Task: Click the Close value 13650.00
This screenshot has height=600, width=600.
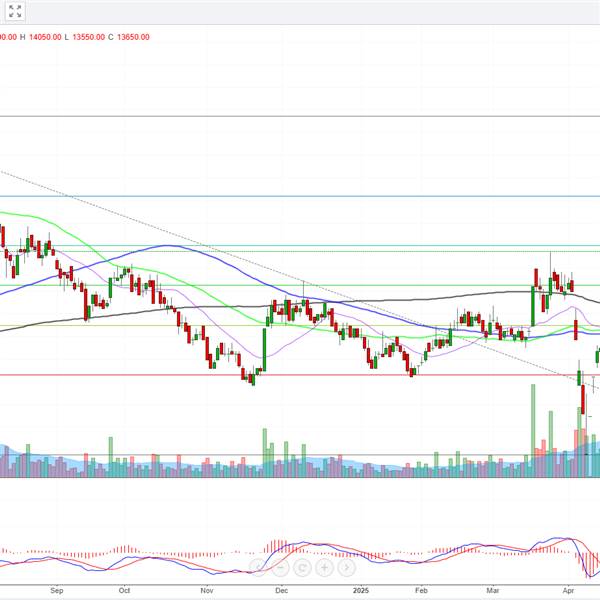Action: (x=133, y=37)
